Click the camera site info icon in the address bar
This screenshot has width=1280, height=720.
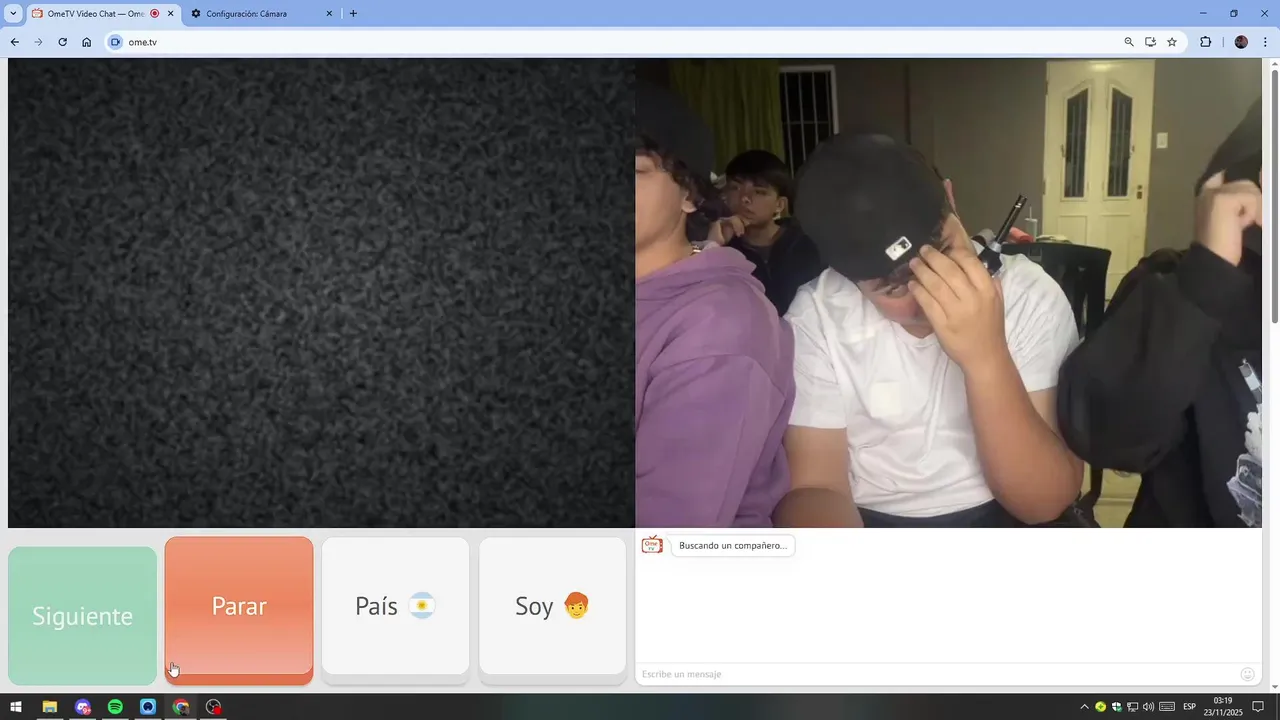[x=115, y=42]
